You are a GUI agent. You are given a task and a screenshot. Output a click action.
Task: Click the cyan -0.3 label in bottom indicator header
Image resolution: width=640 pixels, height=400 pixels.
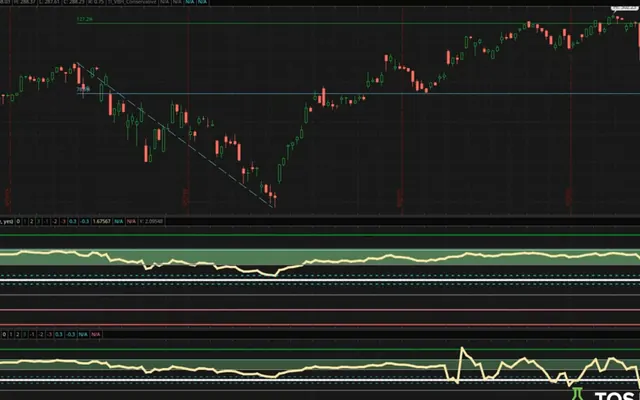point(71,334)
